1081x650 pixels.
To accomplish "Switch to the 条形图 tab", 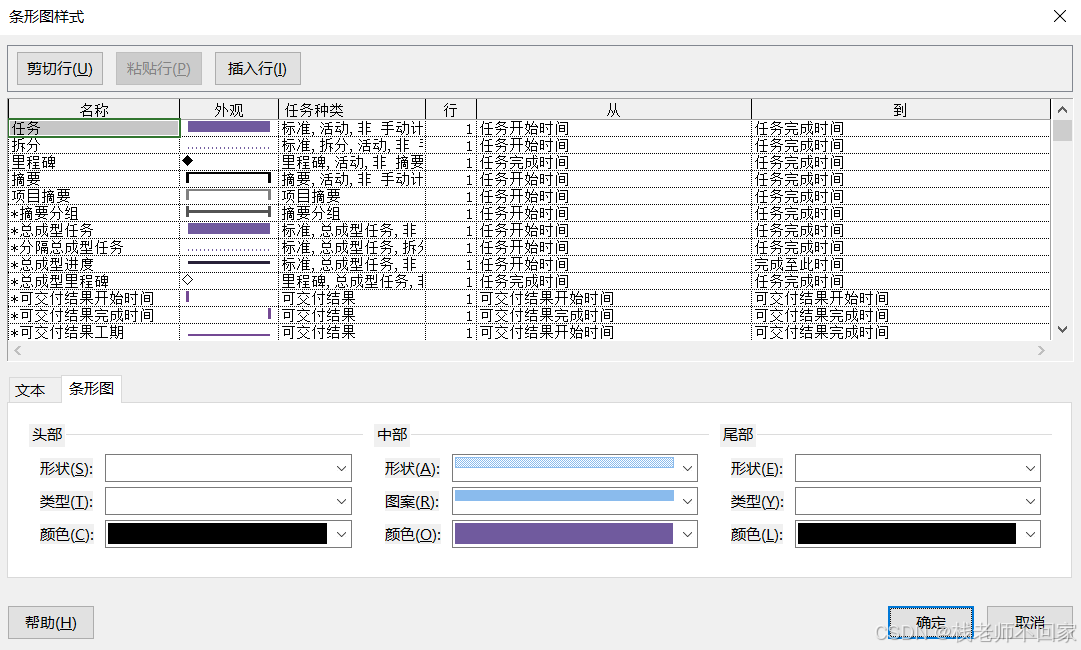I will pos(91,389).
